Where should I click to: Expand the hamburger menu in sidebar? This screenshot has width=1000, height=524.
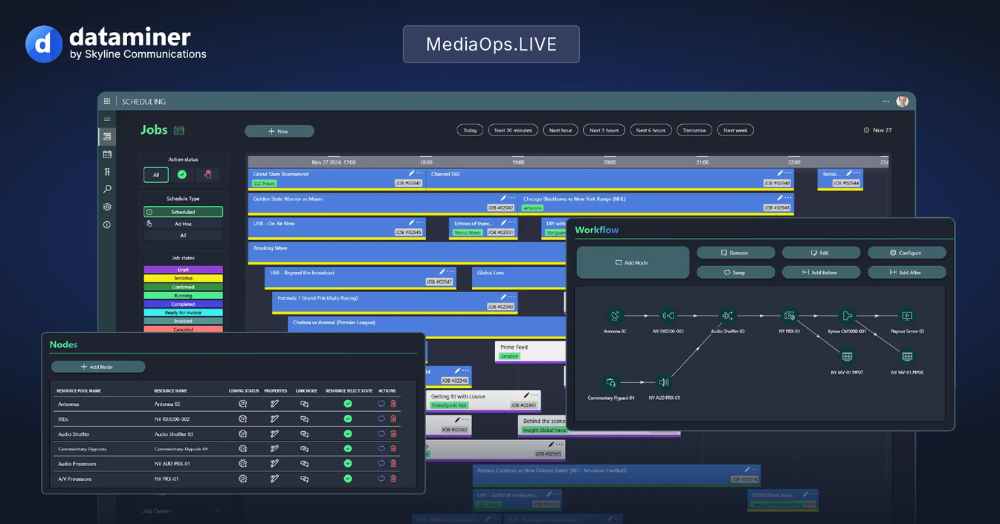[107, 119]
